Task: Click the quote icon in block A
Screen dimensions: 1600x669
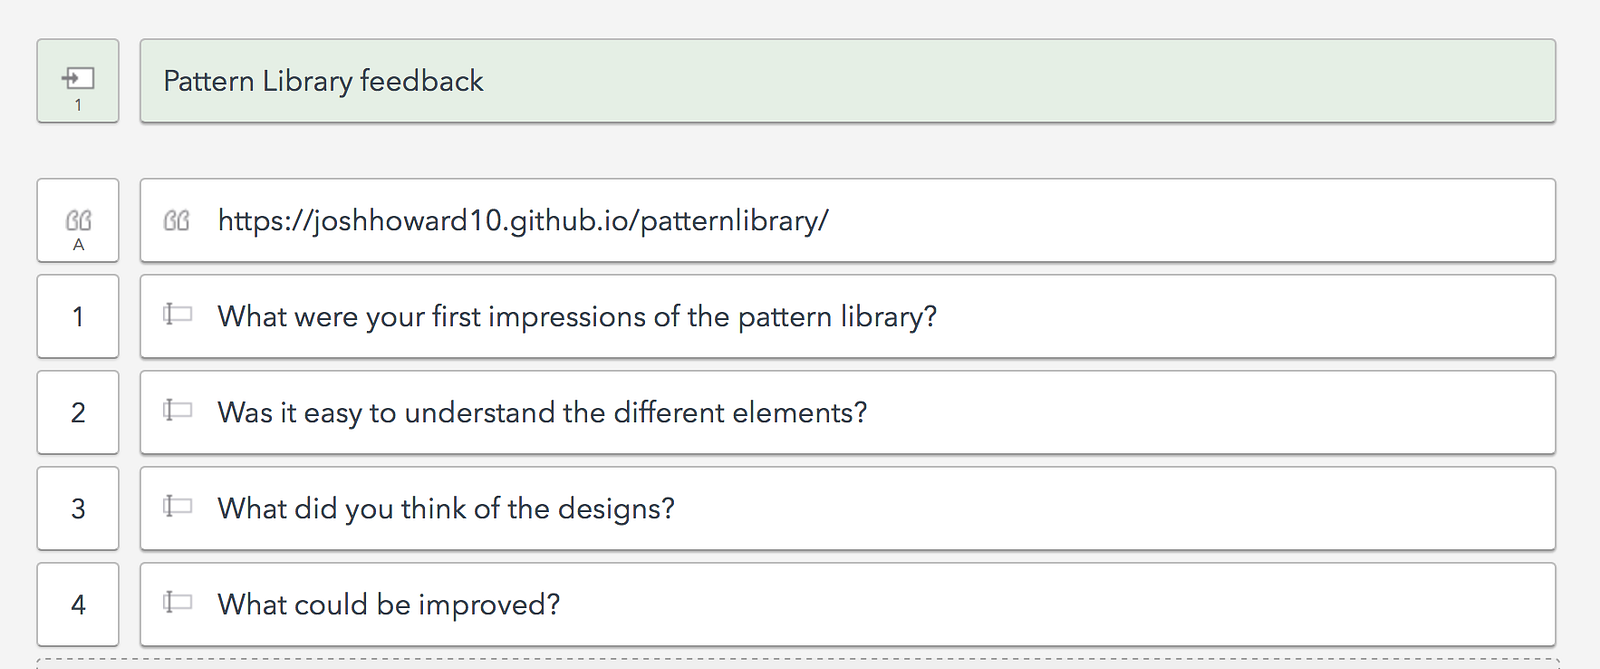Action: click(78, 219)
